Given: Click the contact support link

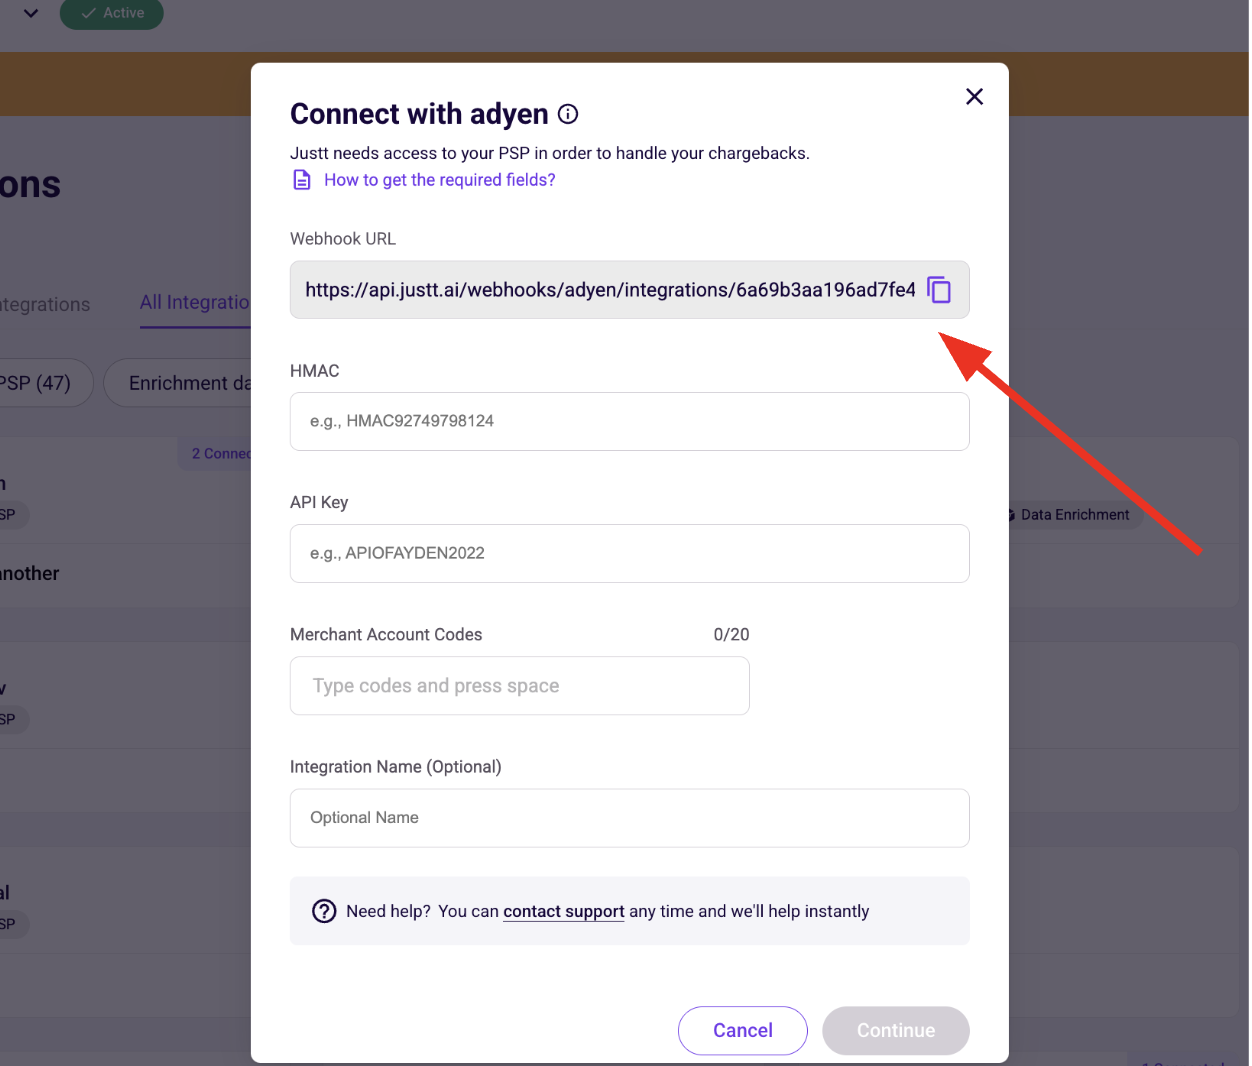Looking at the screenshot, I should (564, 911).
